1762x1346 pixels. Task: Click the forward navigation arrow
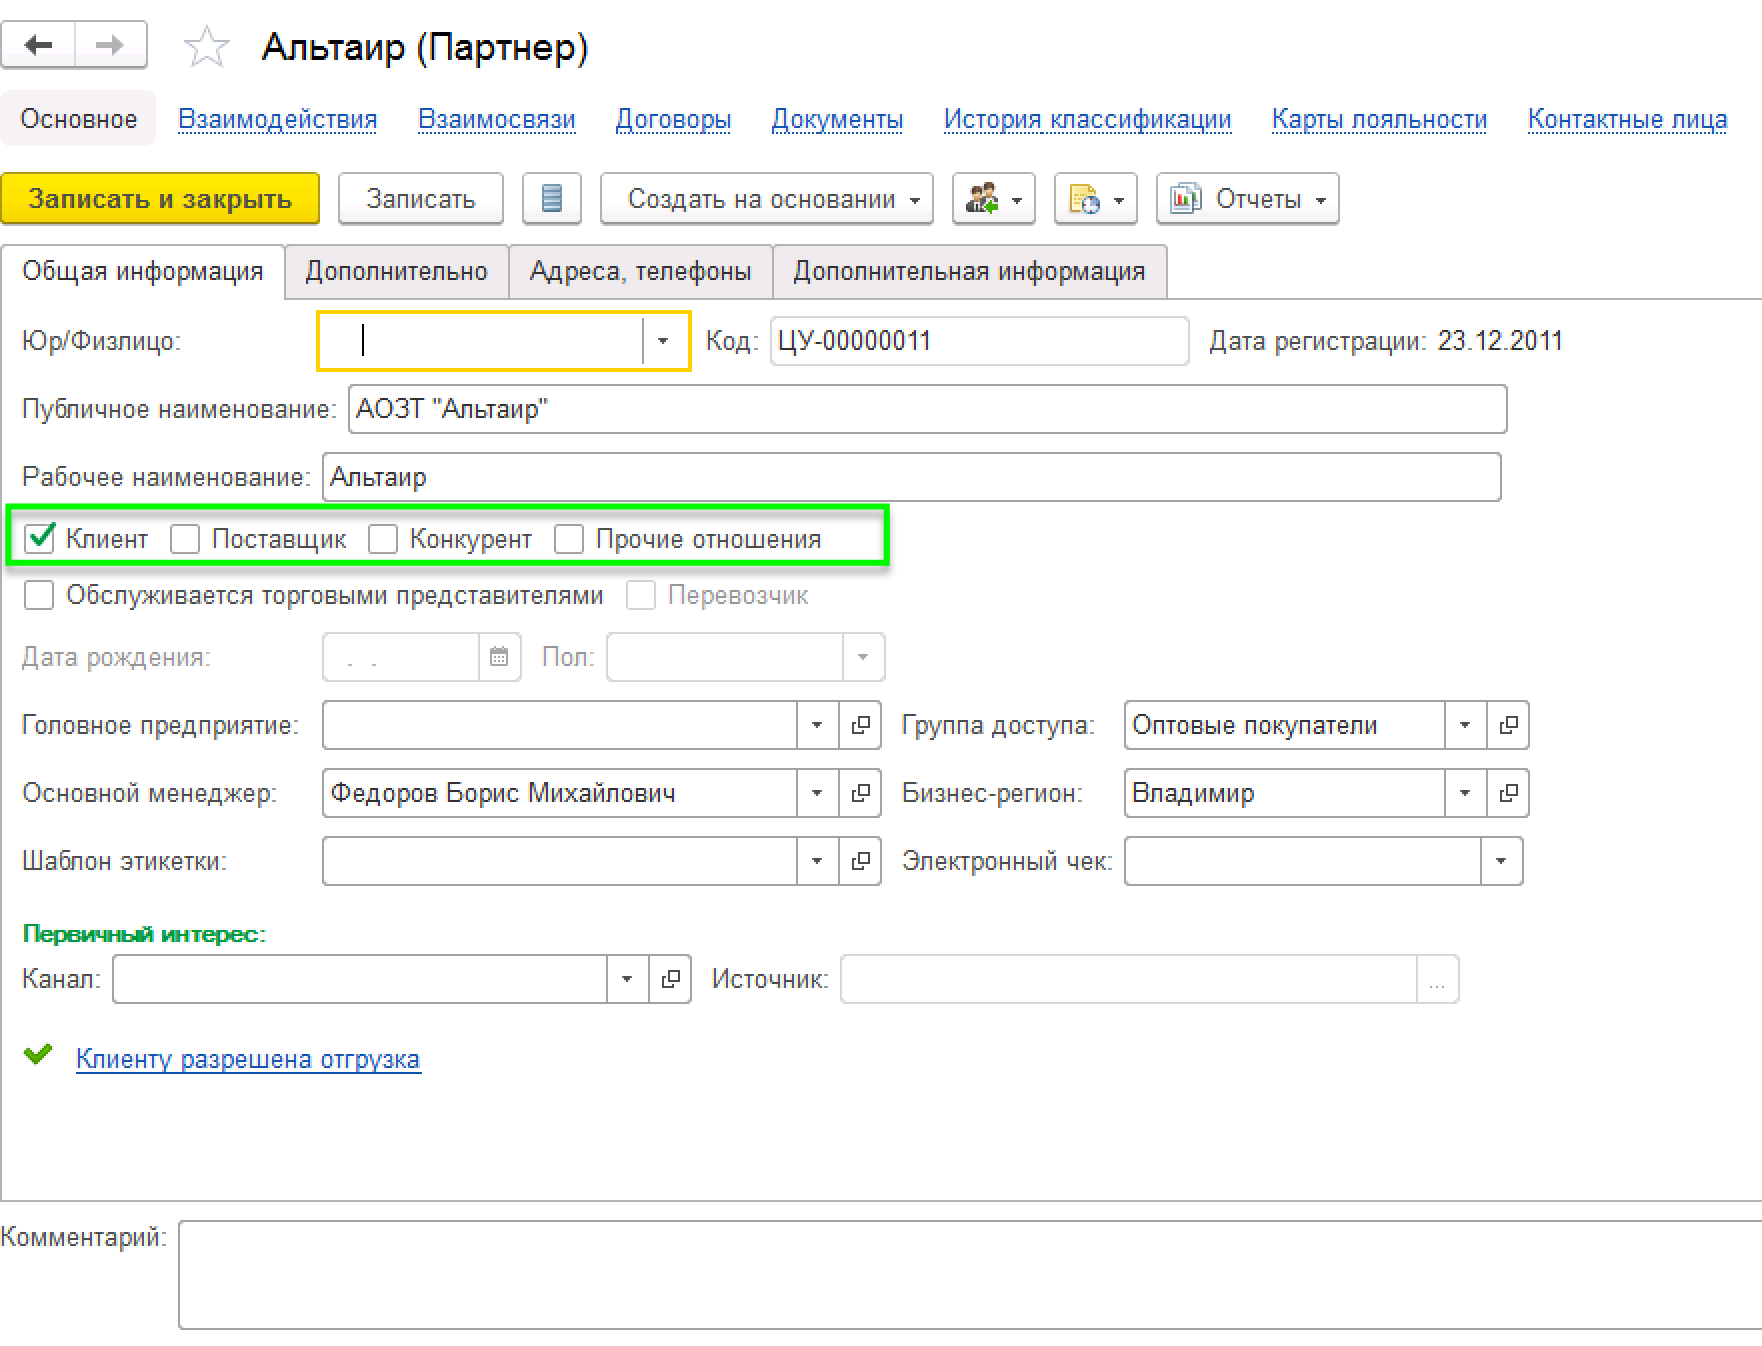click(x=110, y=46)
